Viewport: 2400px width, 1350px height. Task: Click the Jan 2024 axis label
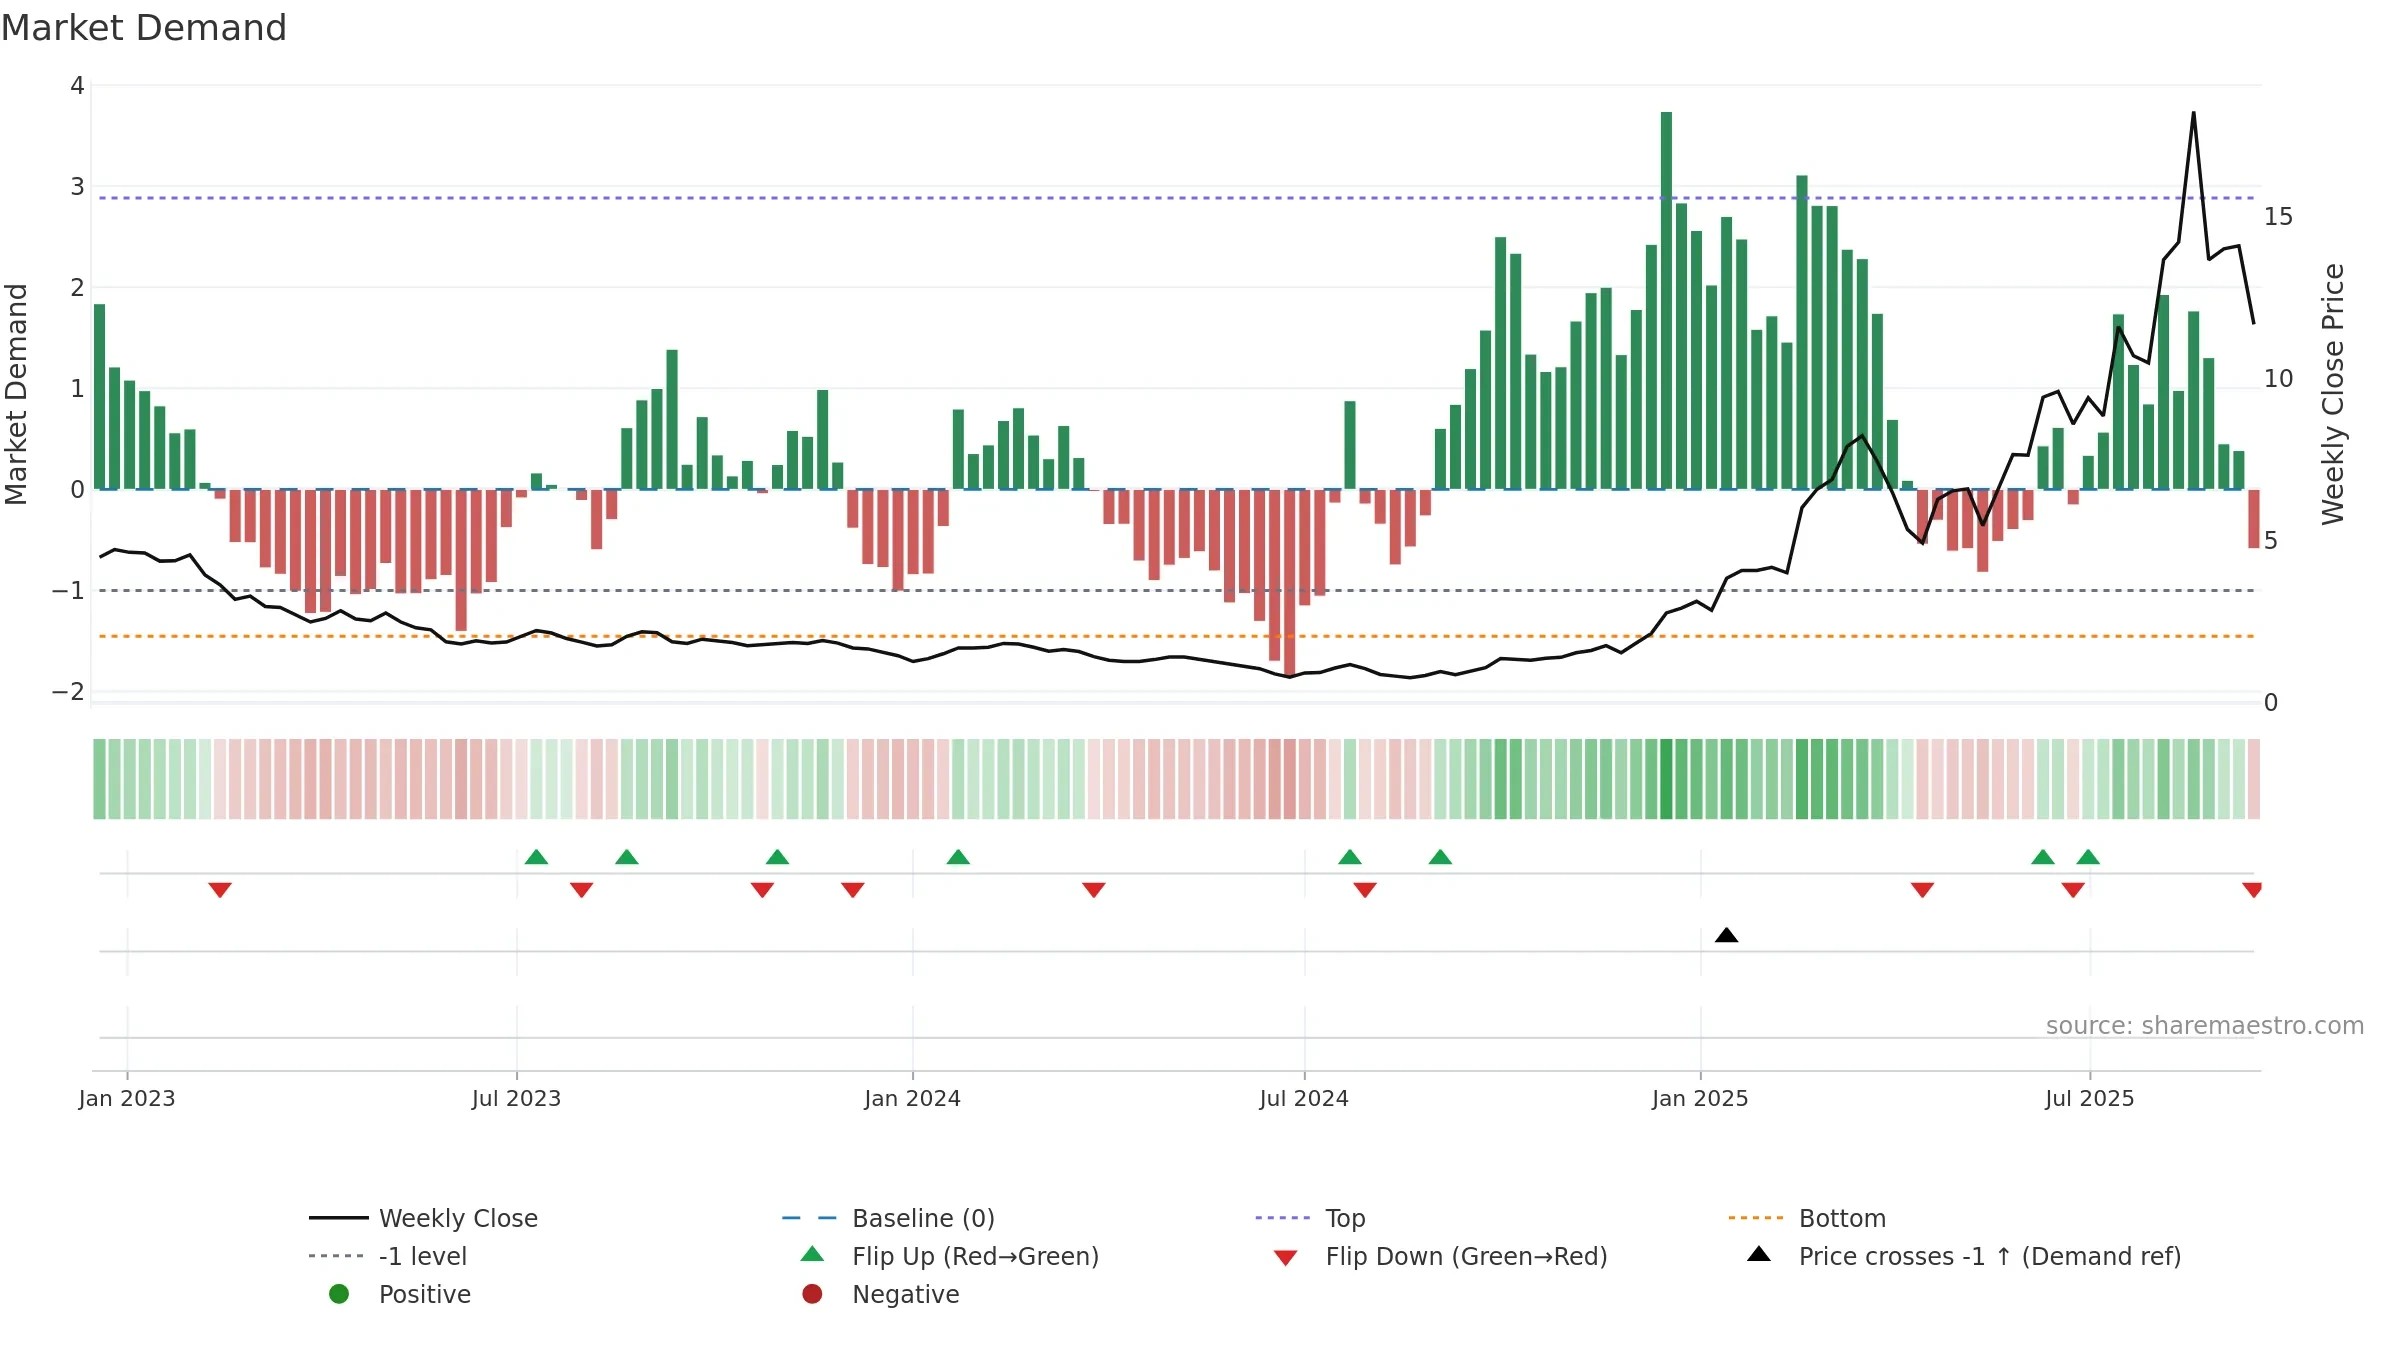click(912, 1098)
